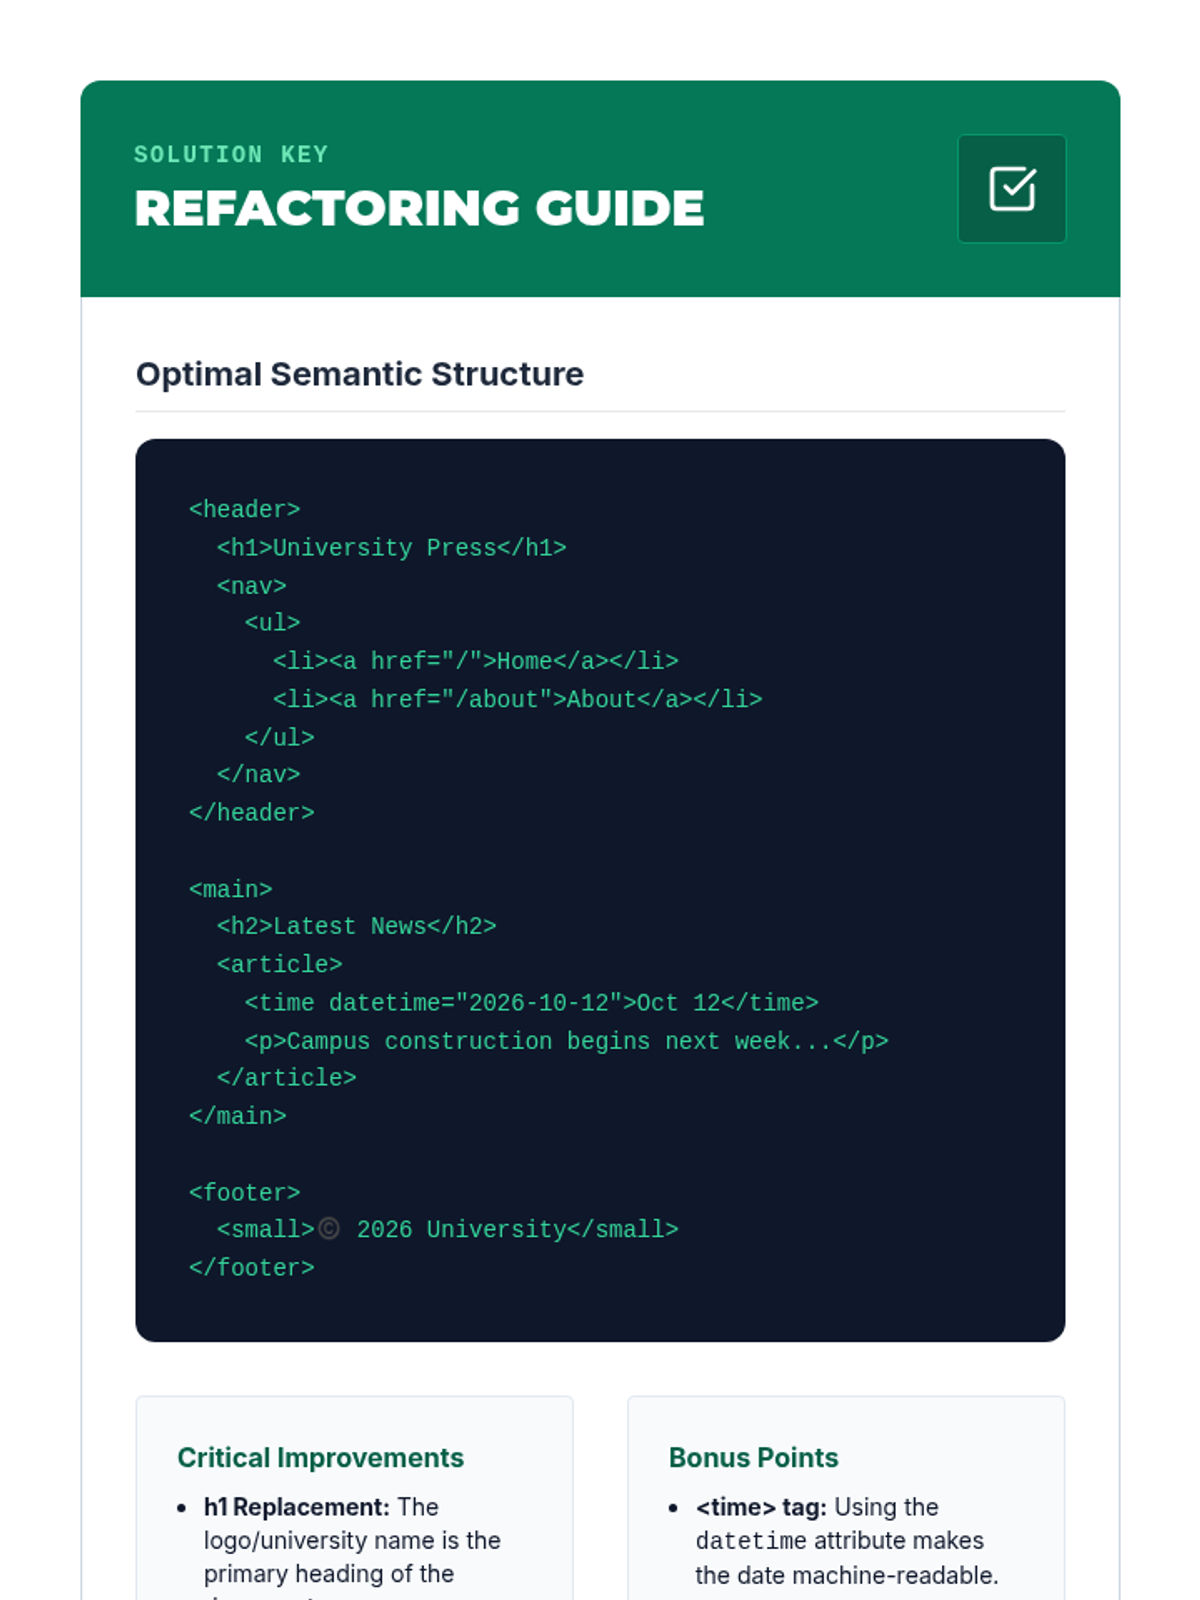The image size is (1200, 1600).
Task: Click the time datetime code line
Action: (x=531, y=1003)
